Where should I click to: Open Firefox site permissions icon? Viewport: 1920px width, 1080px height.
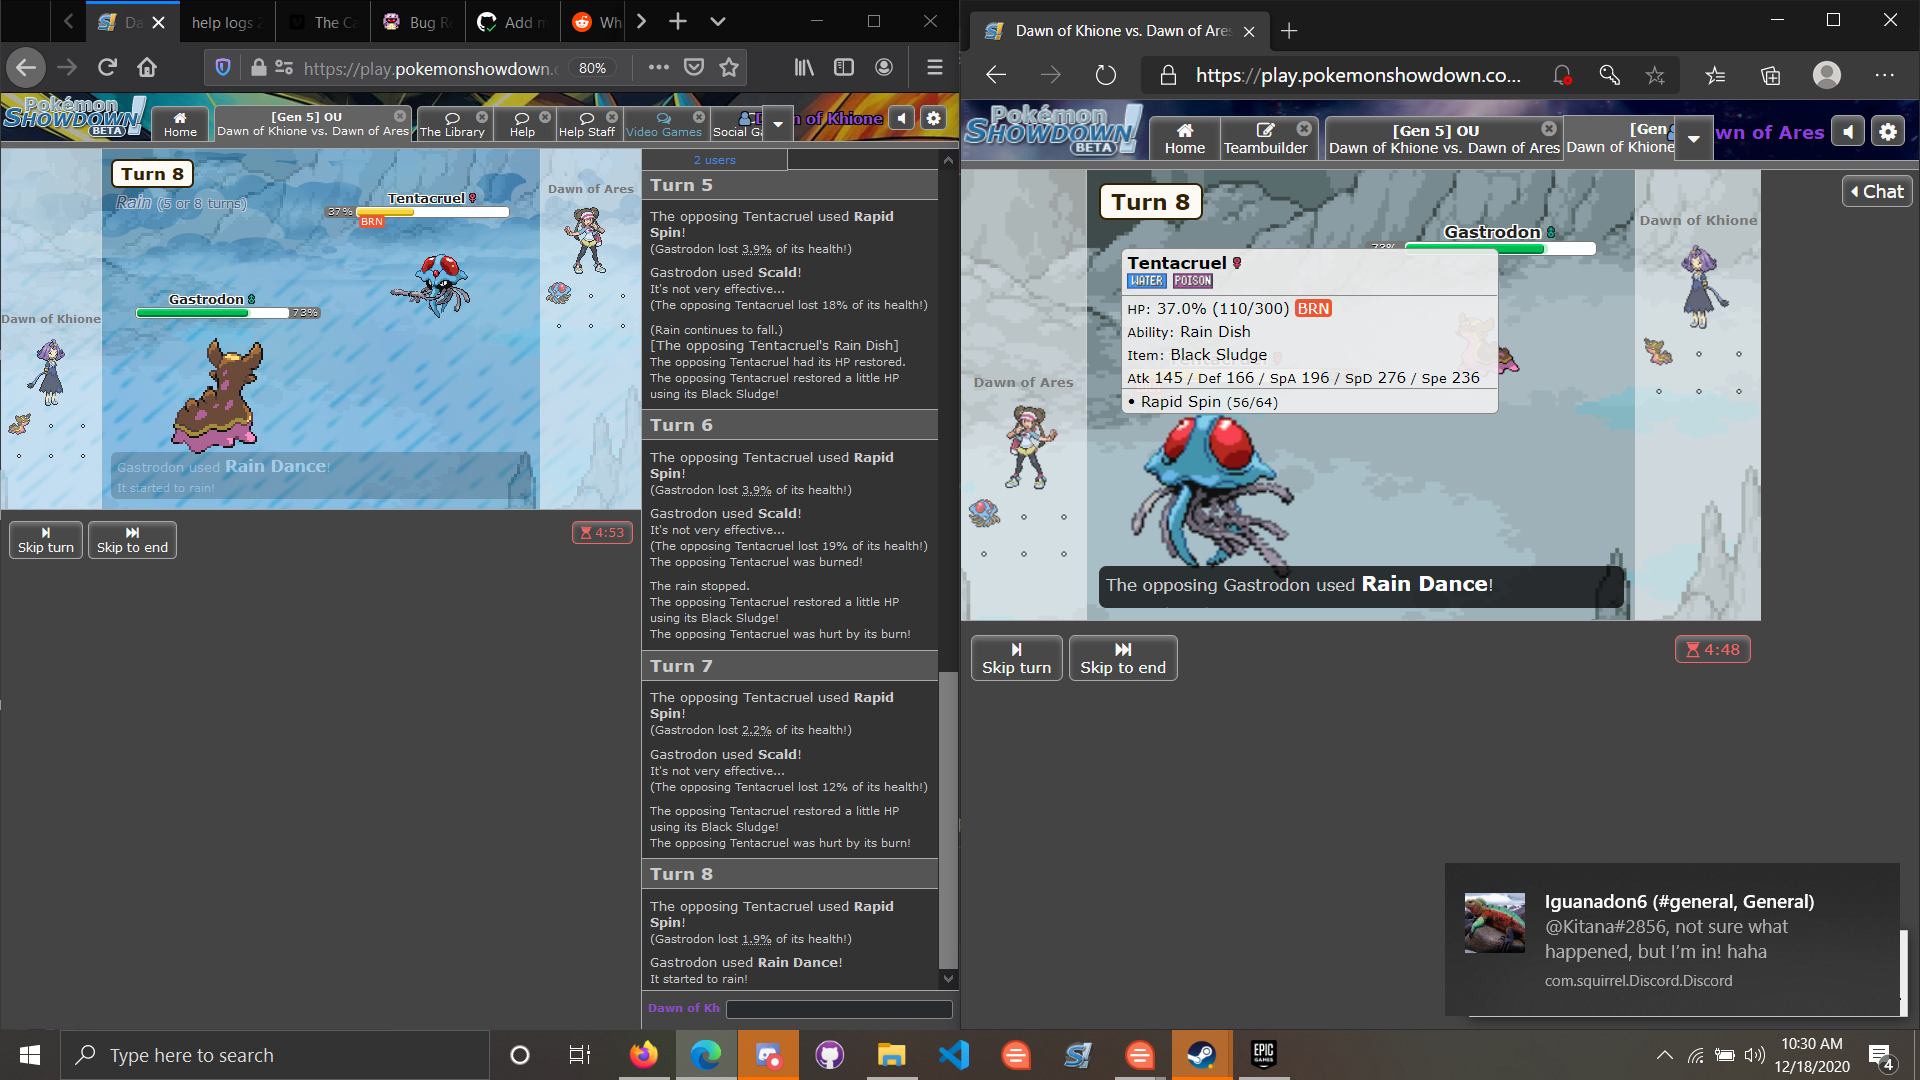(x=284, y=68)
